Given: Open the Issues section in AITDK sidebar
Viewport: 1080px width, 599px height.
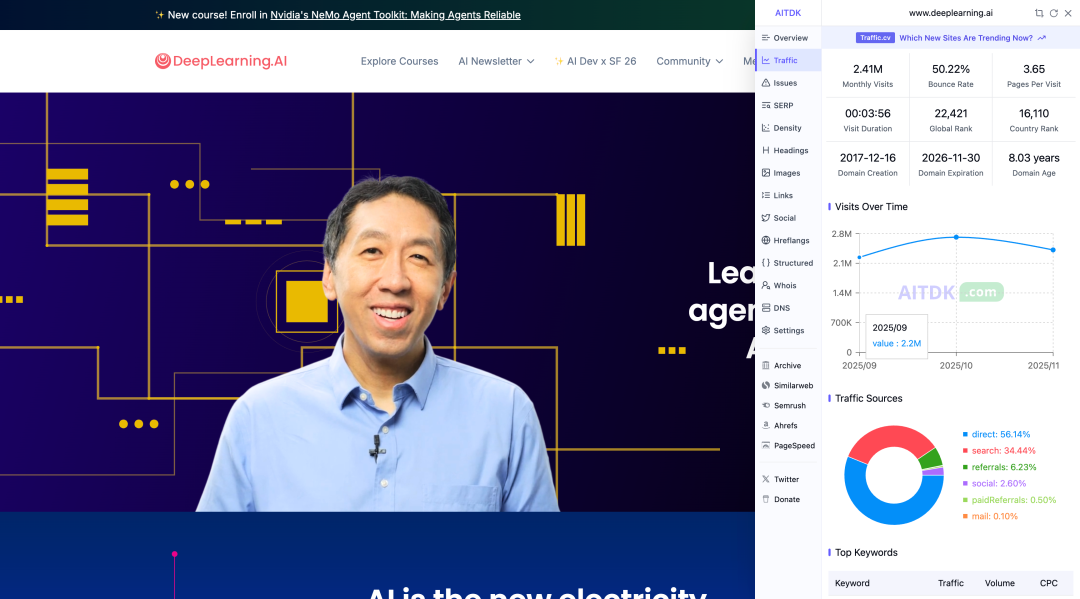Looking at the screenshot, I should [x=788, y=83].
